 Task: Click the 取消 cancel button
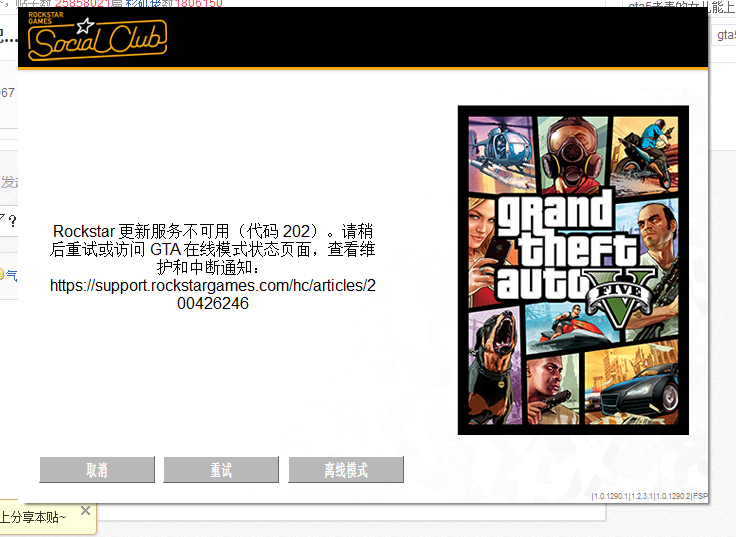pyautogui.click(x=97, y=469)
